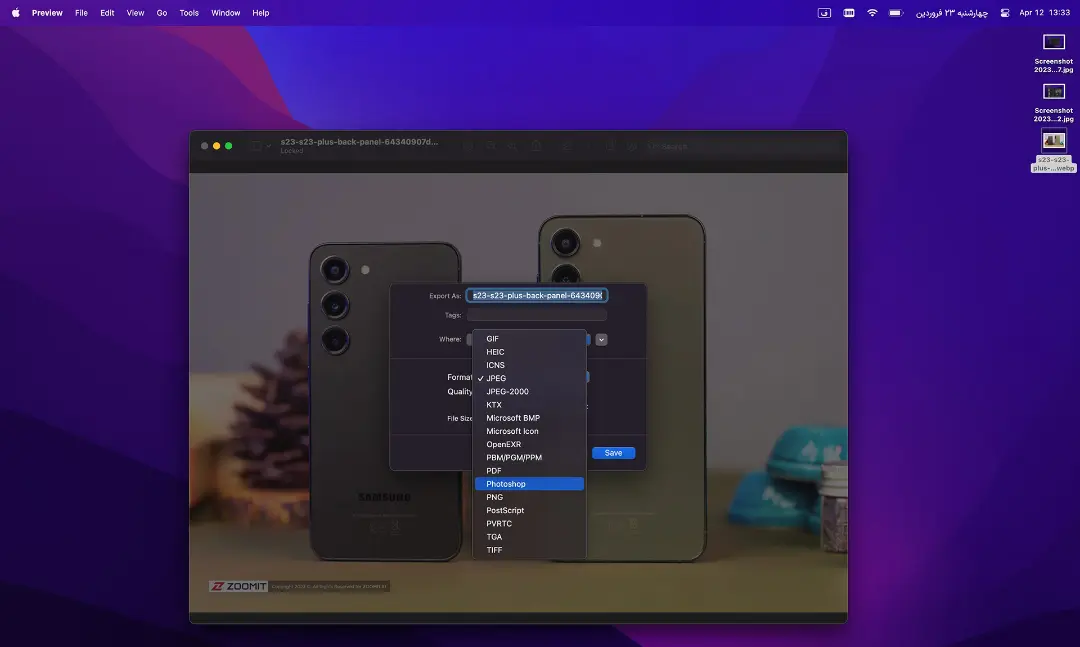Viewport: 1080px width, 647px height.
Task: Open the Help menu
Action: point(260,12)
